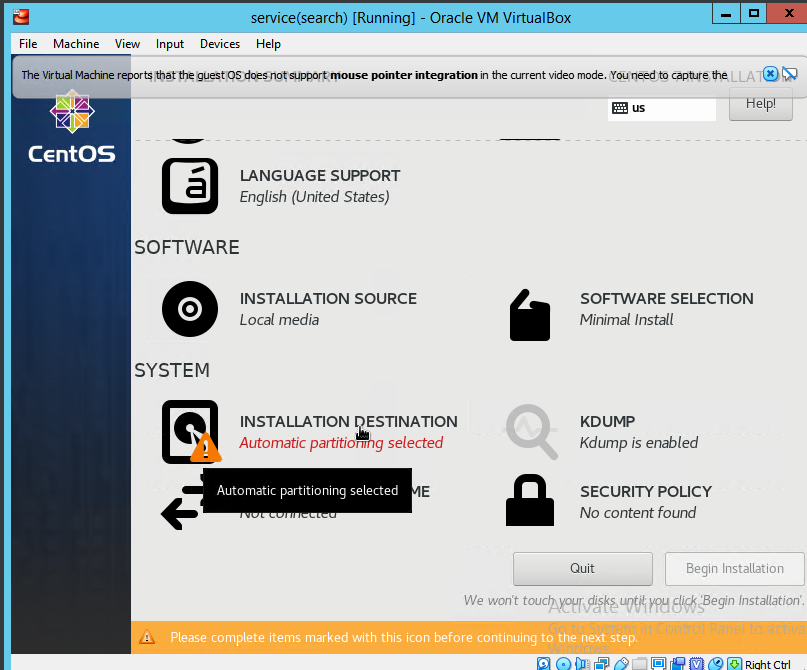Image resolution: width=807 pixels, height=670 pixels.
Task: Click 'English (United States)' text
Action: [314, 197]
